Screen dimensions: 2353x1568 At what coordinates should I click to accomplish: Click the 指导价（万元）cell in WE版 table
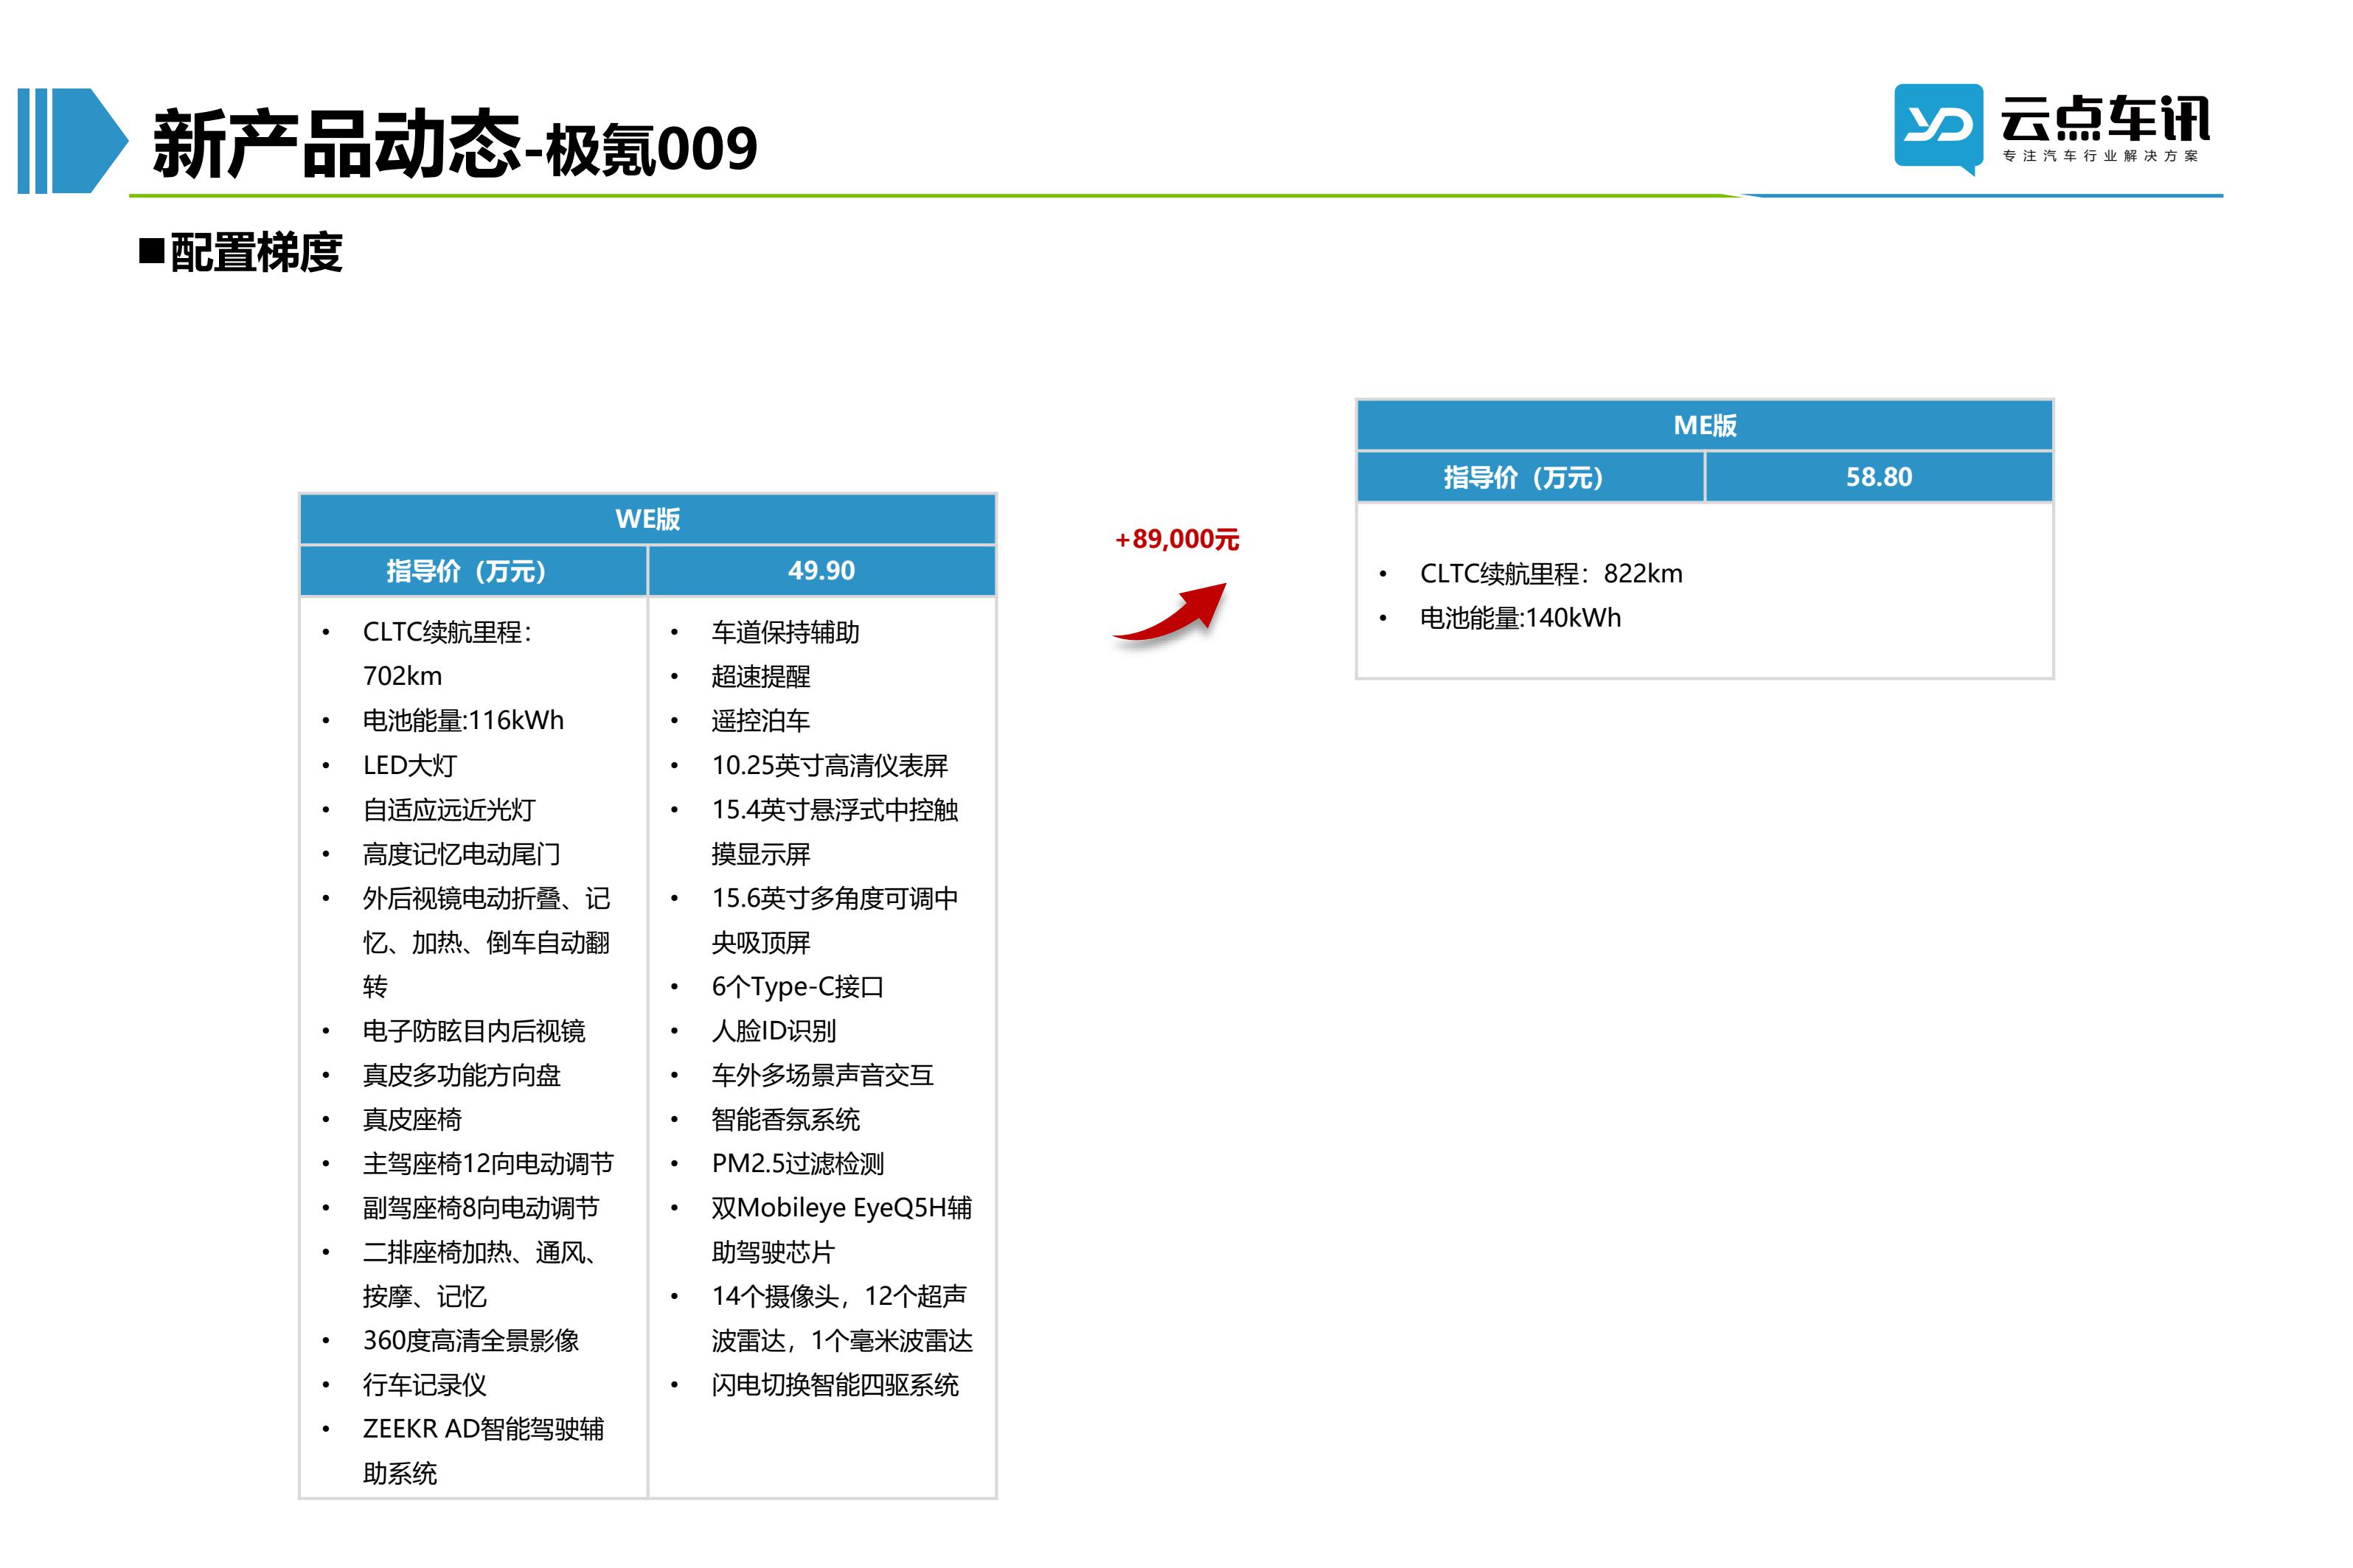point(473,571)
